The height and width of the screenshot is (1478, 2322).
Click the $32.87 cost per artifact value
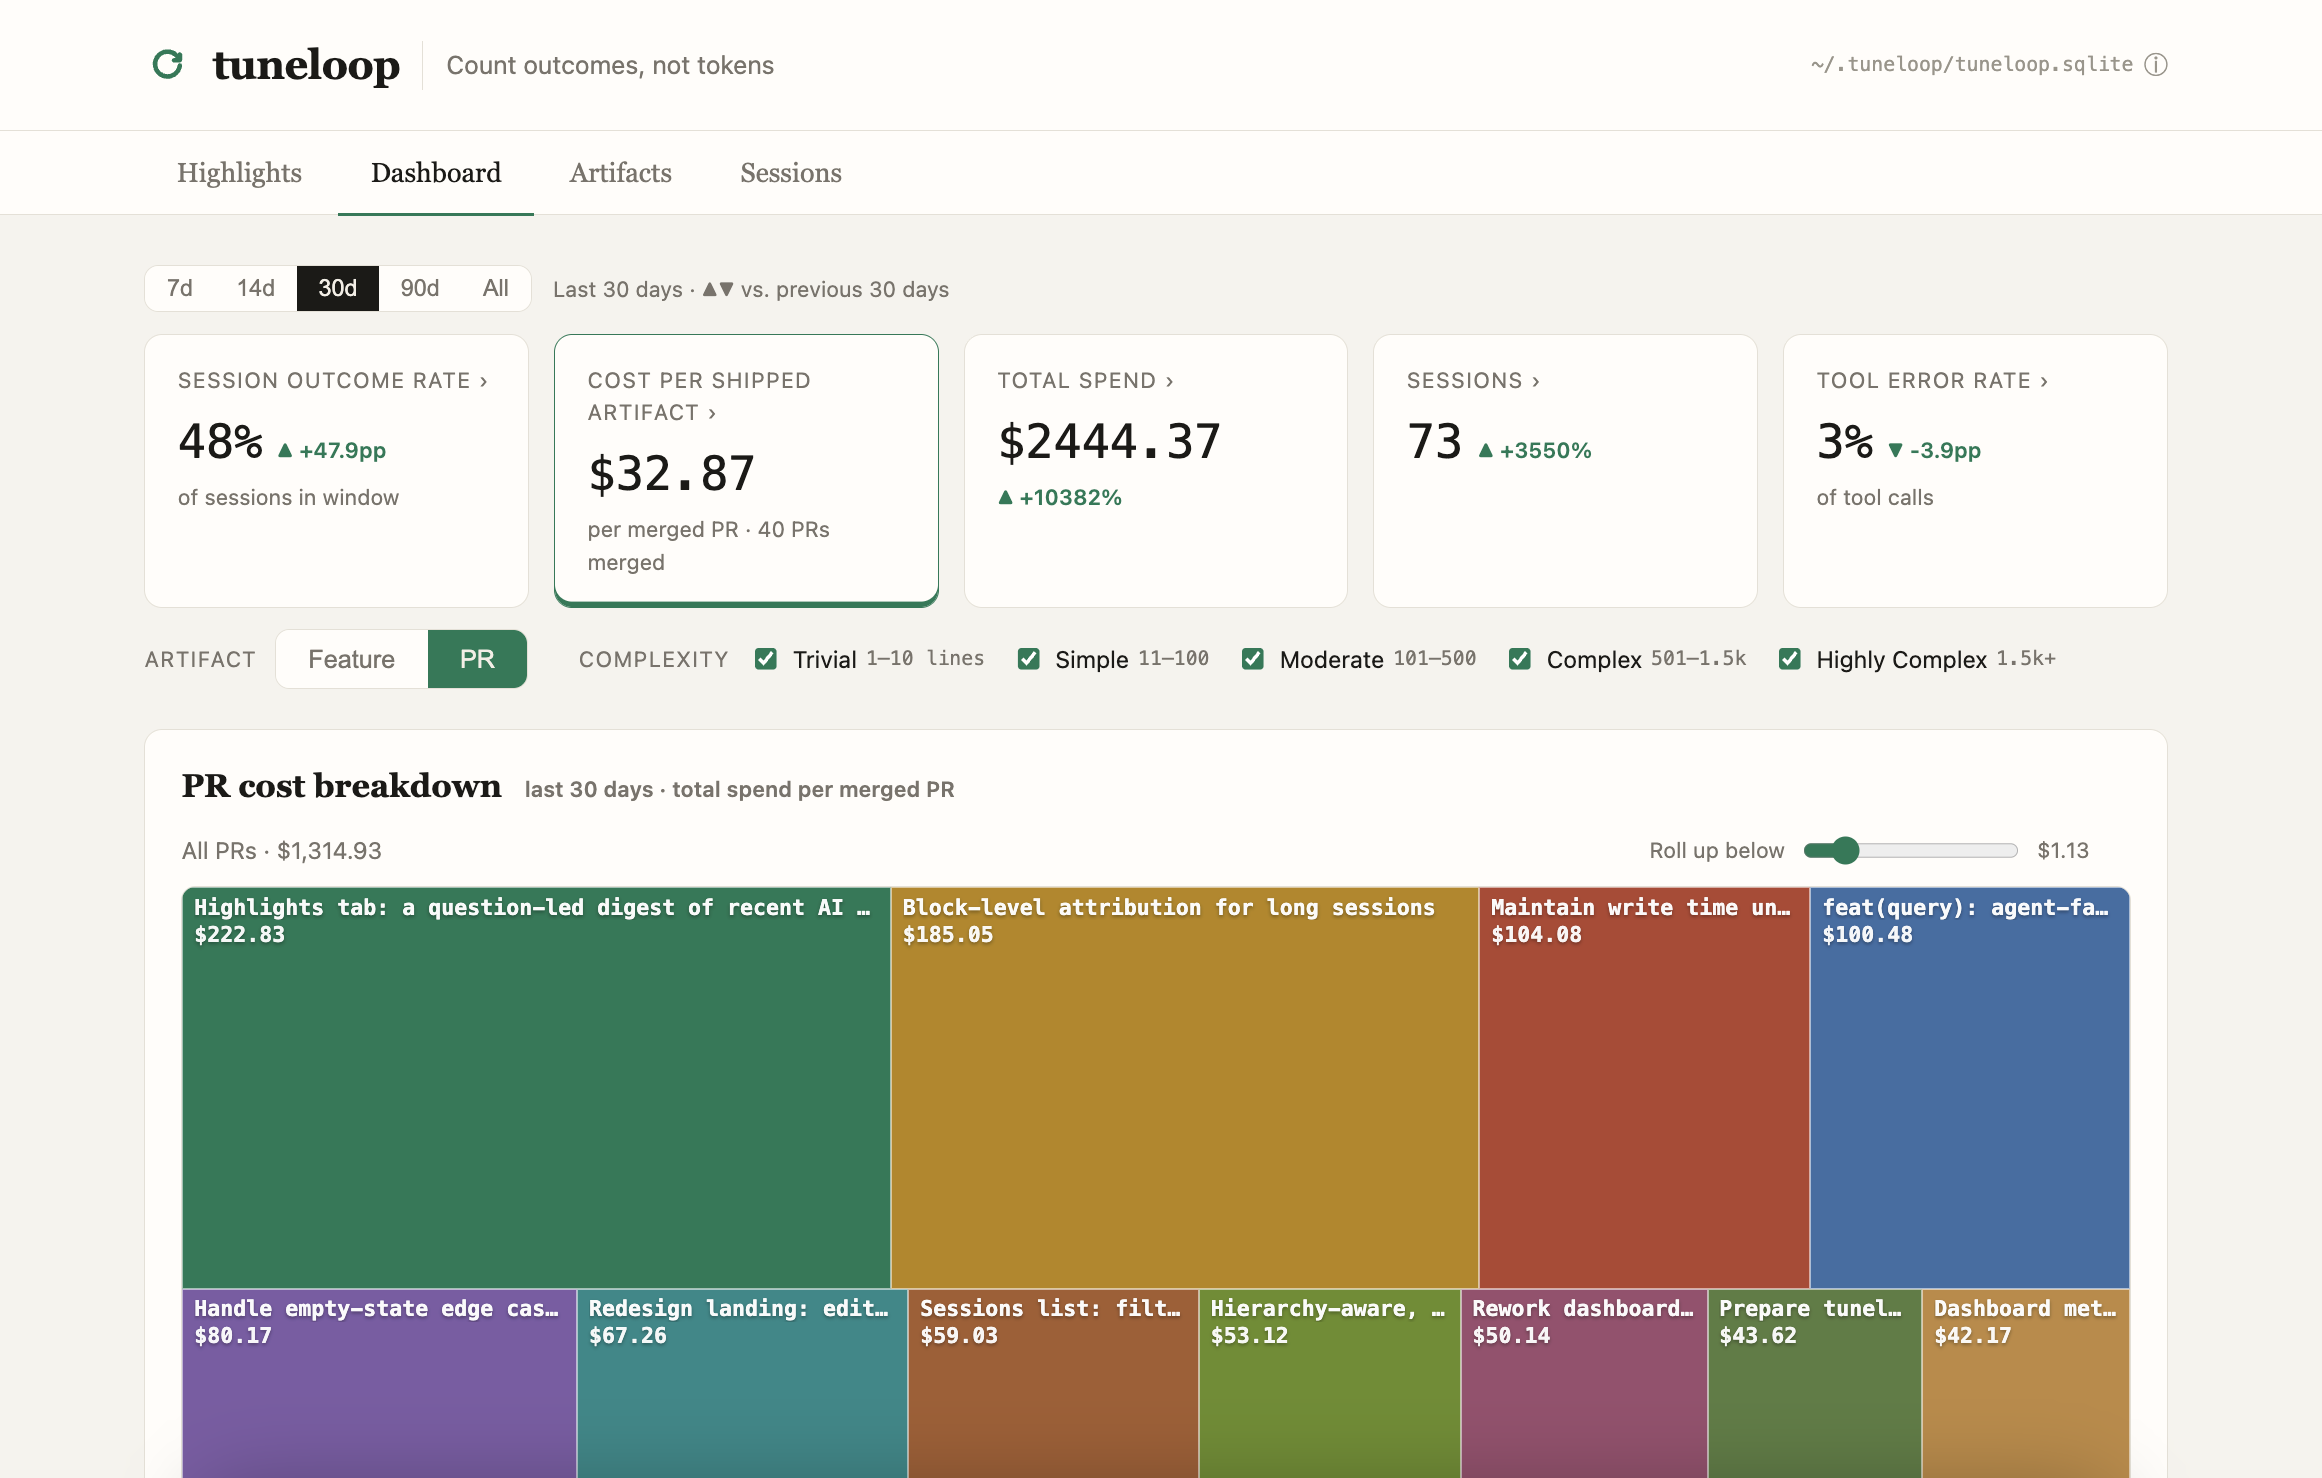671,474
